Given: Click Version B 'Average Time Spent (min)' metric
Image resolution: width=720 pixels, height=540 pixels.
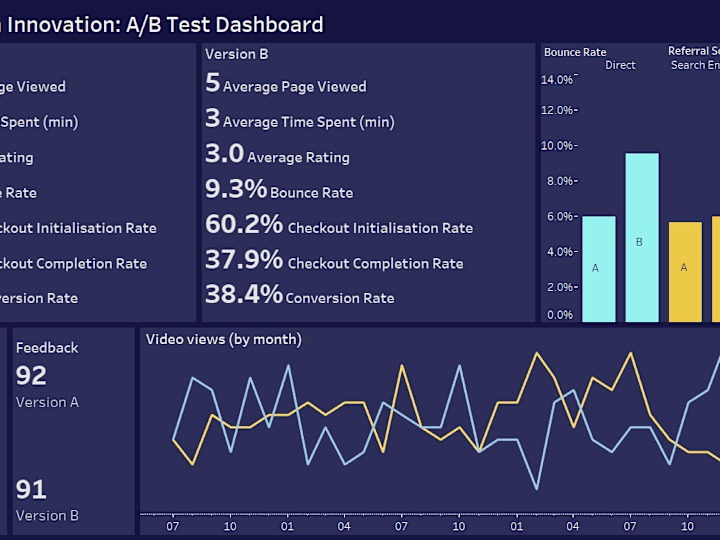Looking at the screenshot, I should coord(300,119).
